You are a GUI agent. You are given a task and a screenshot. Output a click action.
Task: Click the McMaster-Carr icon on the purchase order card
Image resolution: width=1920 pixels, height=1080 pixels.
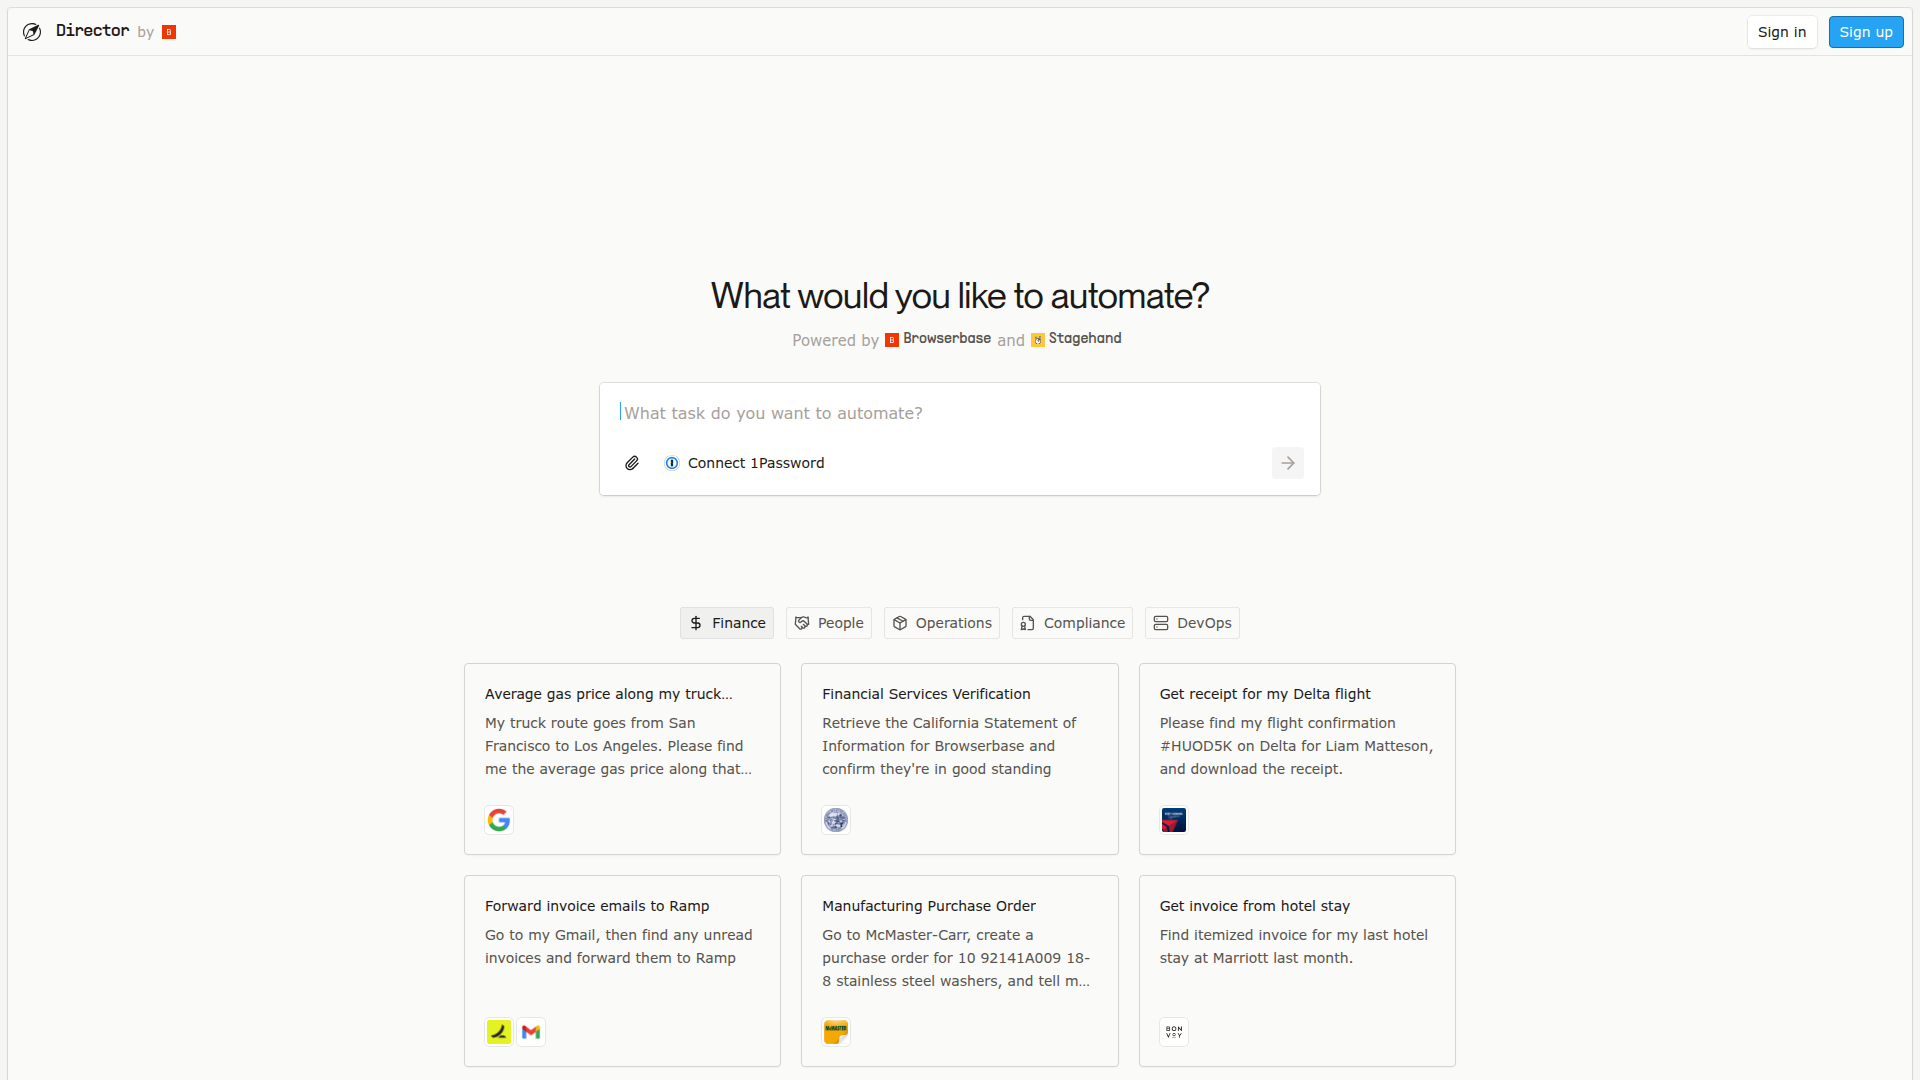click(x=835, y=1031)
